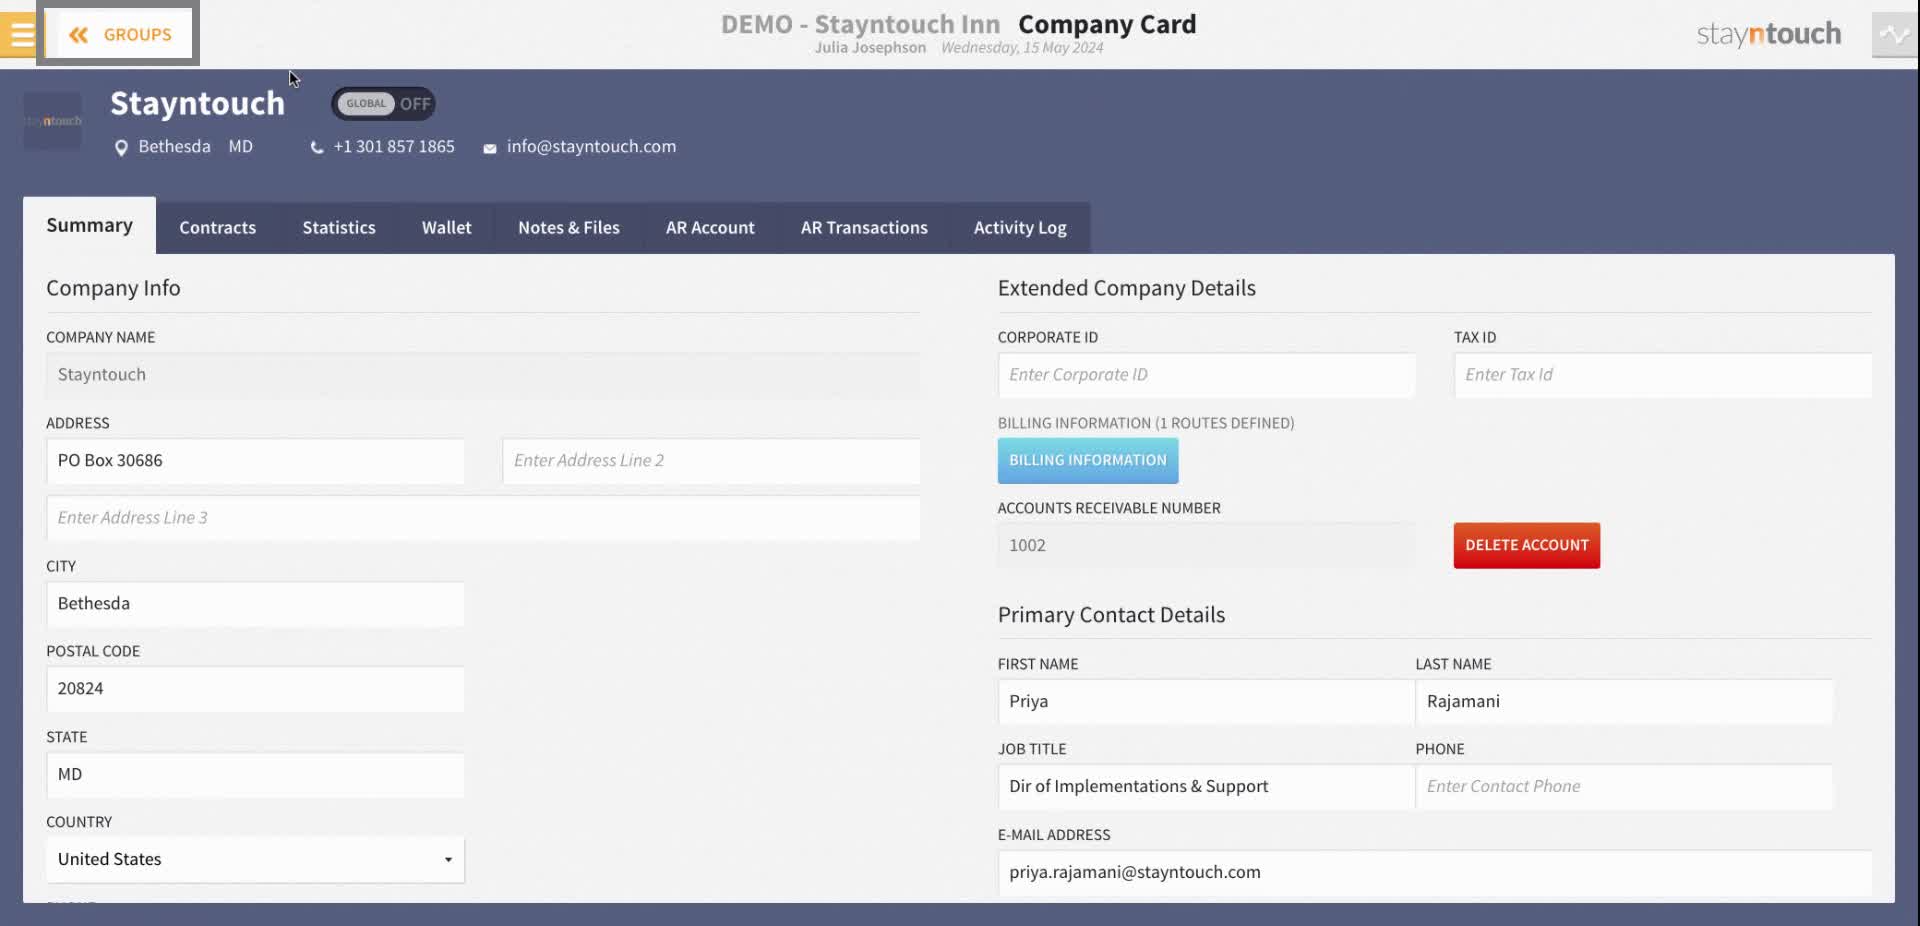Open the hamburger main menu
1920x926 pixels.
[20, 35]
